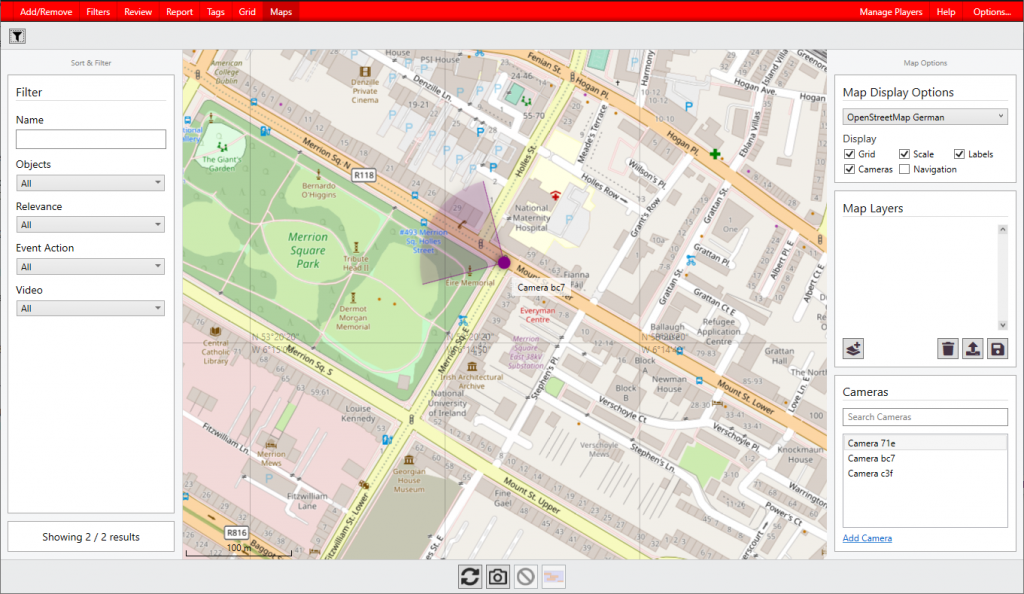The width and height of the screenshot is (1024, 594).
Task: Add a map layer with the layers plus icon
Action: 854,349
